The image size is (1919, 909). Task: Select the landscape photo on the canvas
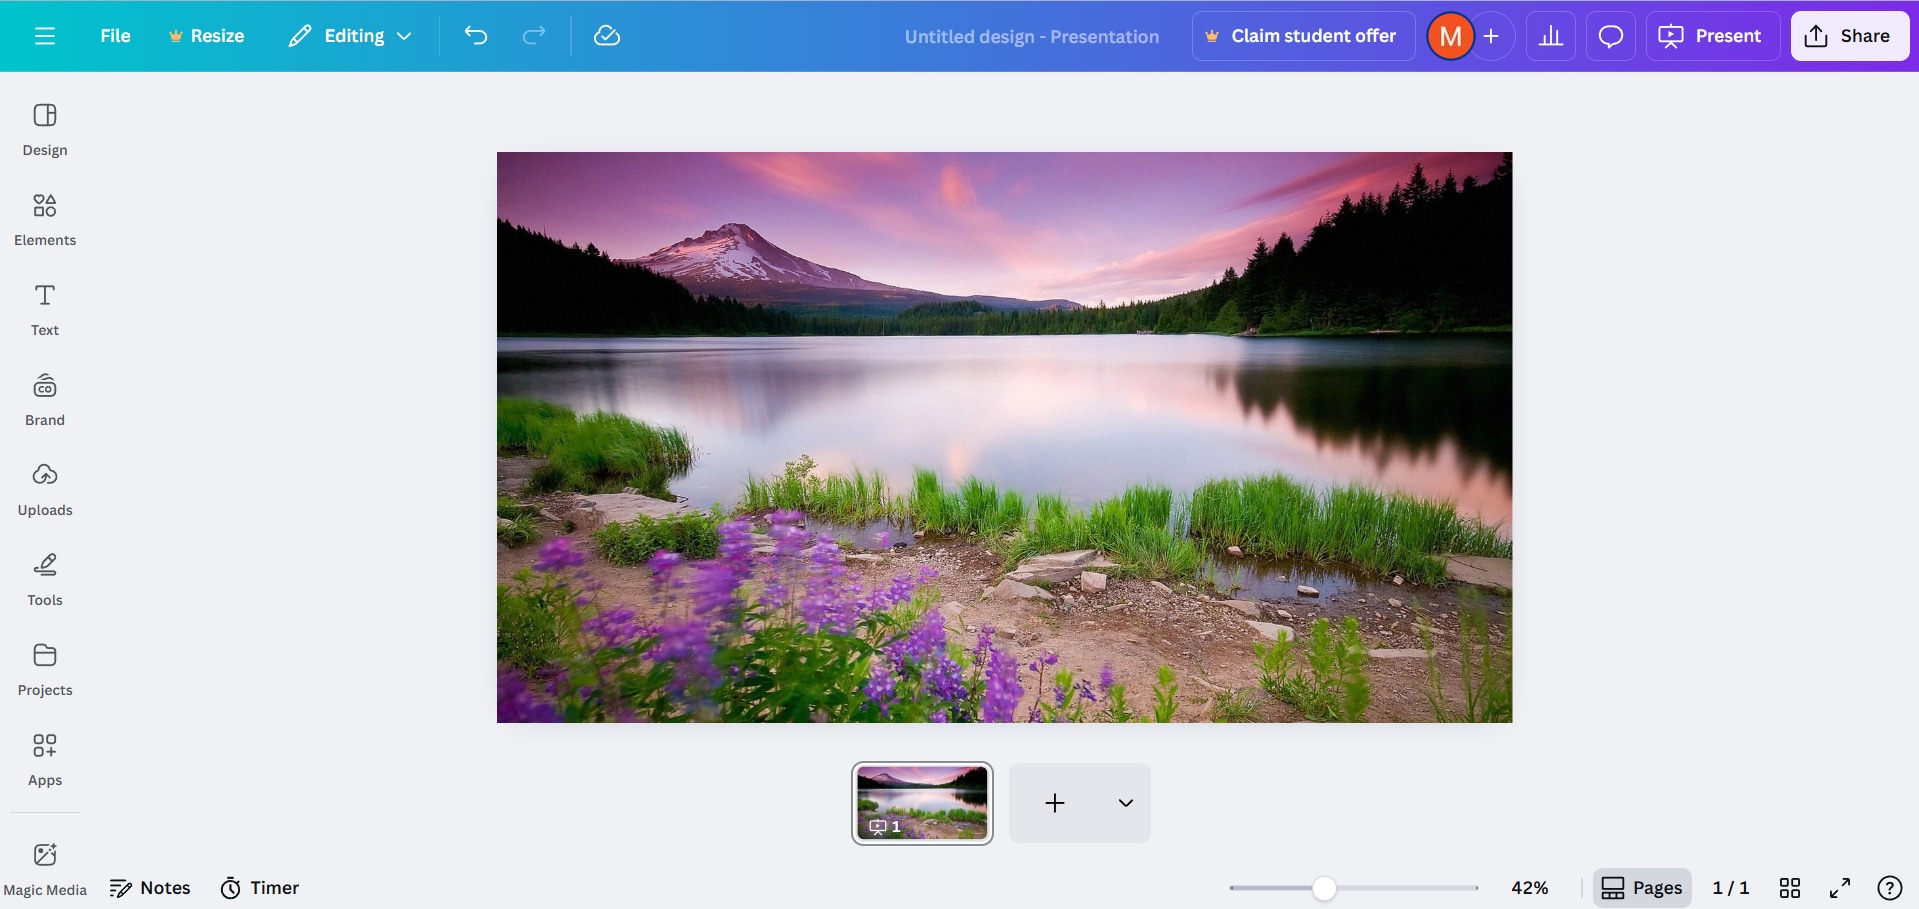(1004, 437)
